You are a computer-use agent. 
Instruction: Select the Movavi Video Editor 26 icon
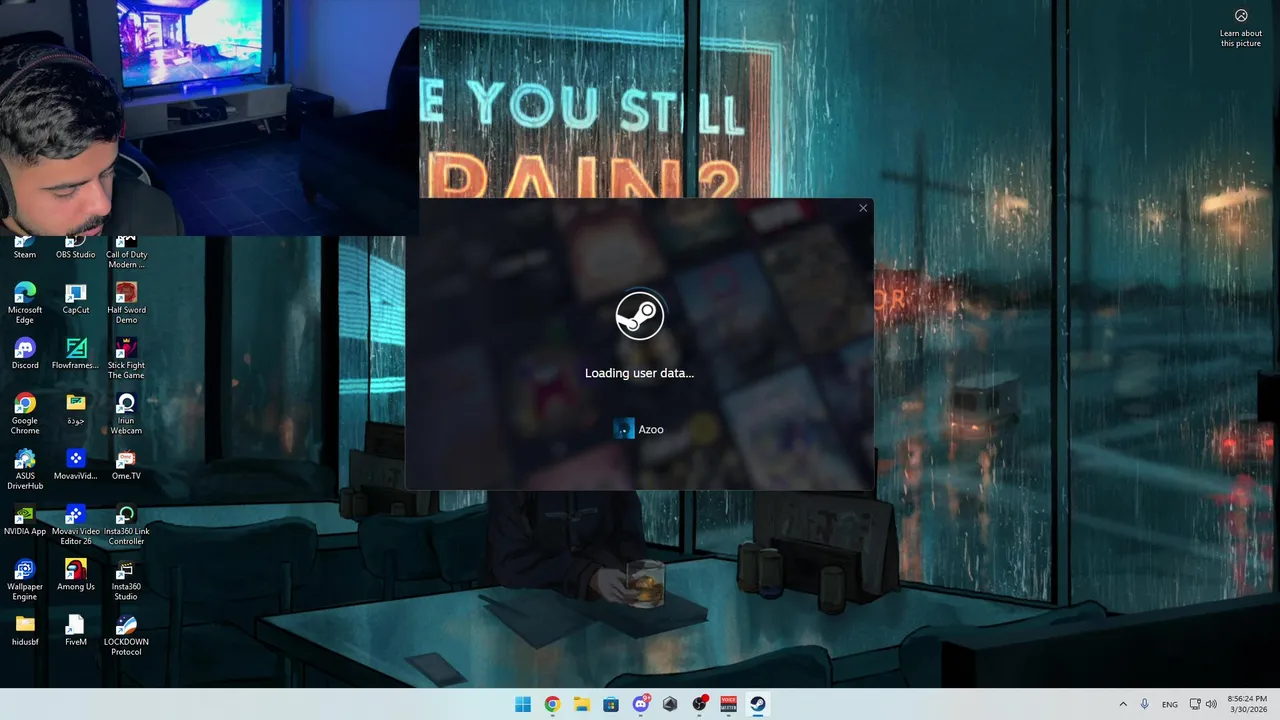(76, 524)
